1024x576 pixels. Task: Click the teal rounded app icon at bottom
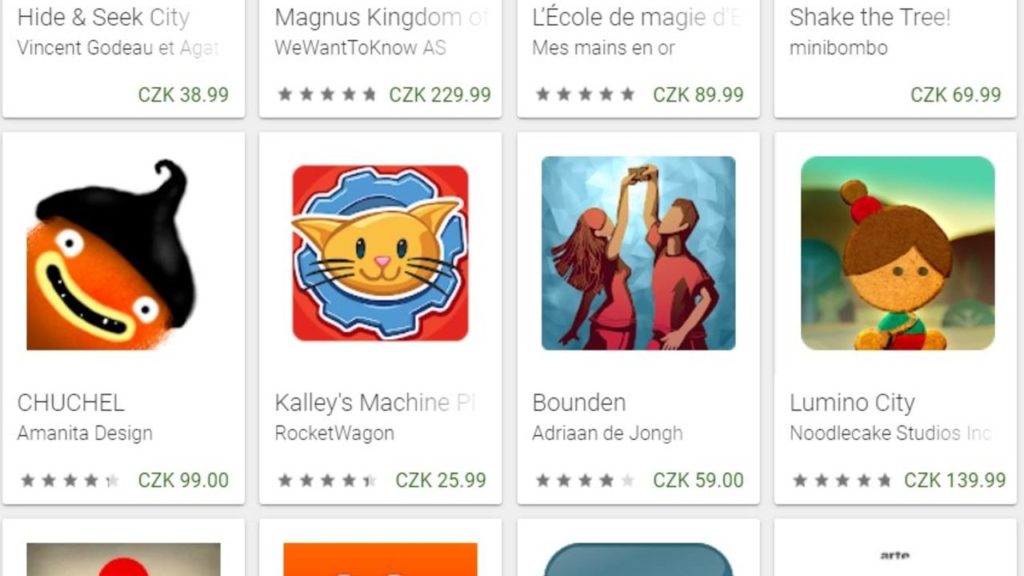coord(638,560)
